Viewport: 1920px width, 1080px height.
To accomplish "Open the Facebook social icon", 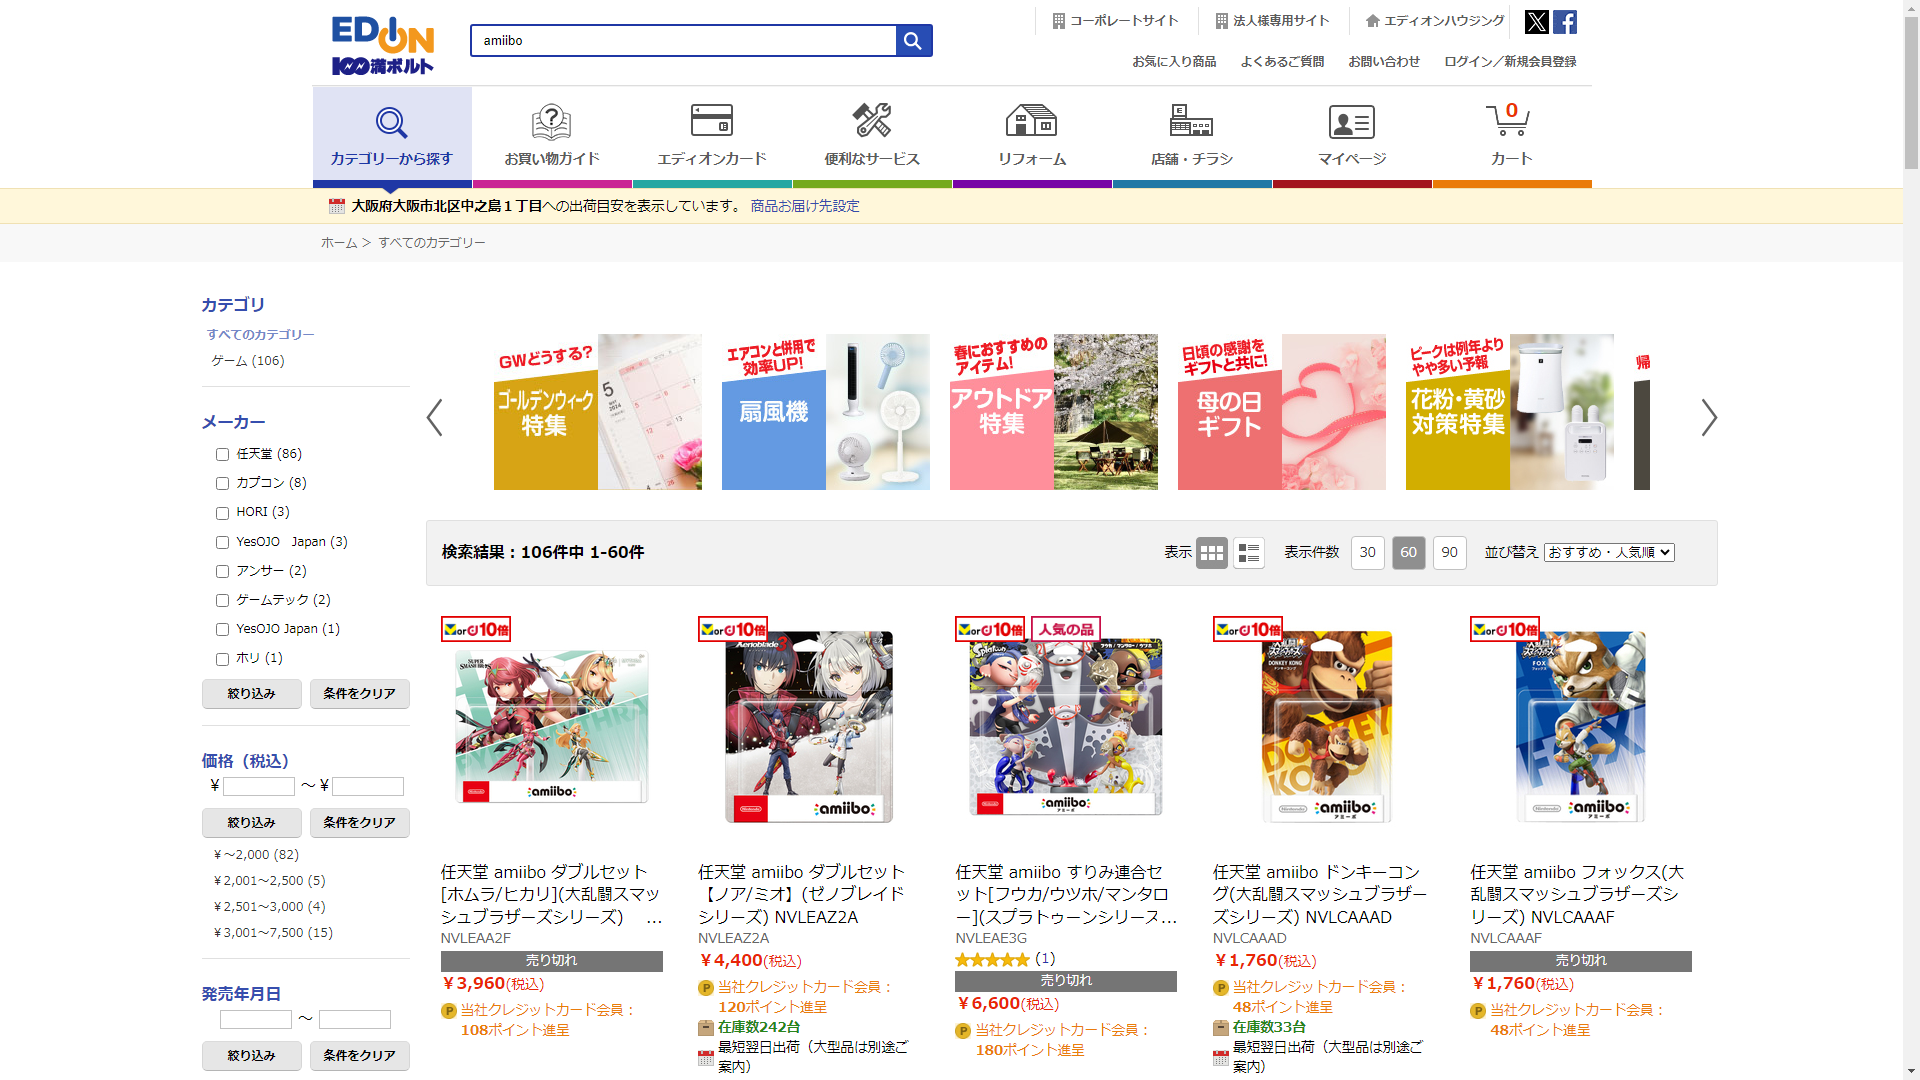I will [x=1565, y=22].
